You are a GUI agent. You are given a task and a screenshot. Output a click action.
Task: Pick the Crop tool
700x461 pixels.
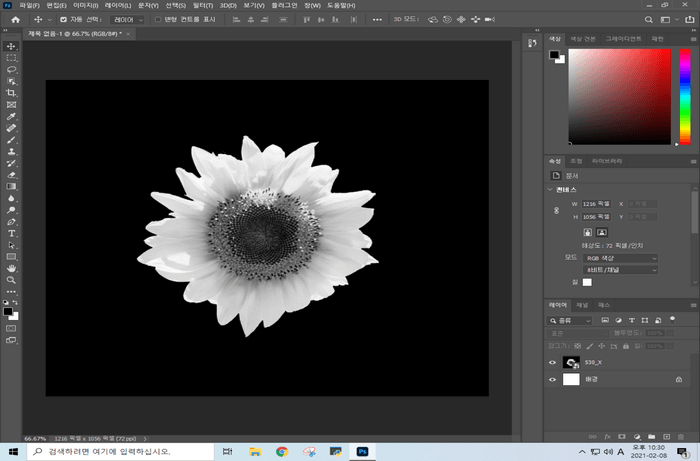click(x=12, y=93)
